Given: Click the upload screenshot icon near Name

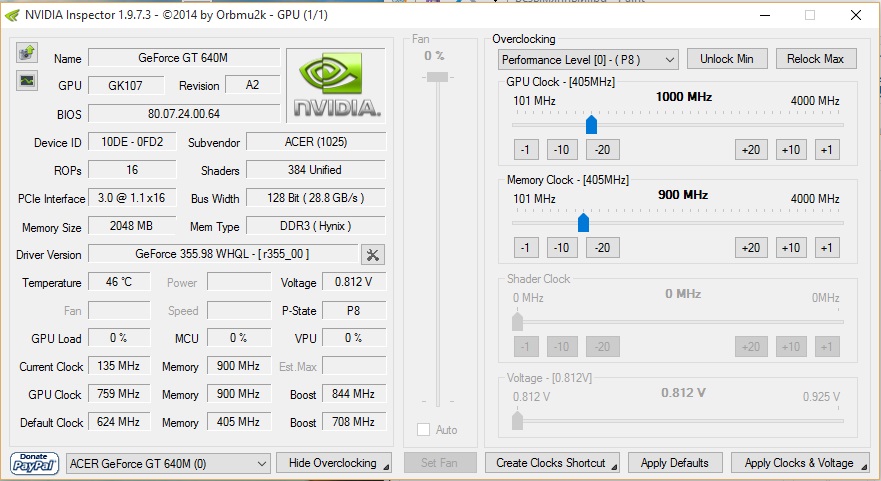Looking at the screenshot, I should [x=26, y=53].
